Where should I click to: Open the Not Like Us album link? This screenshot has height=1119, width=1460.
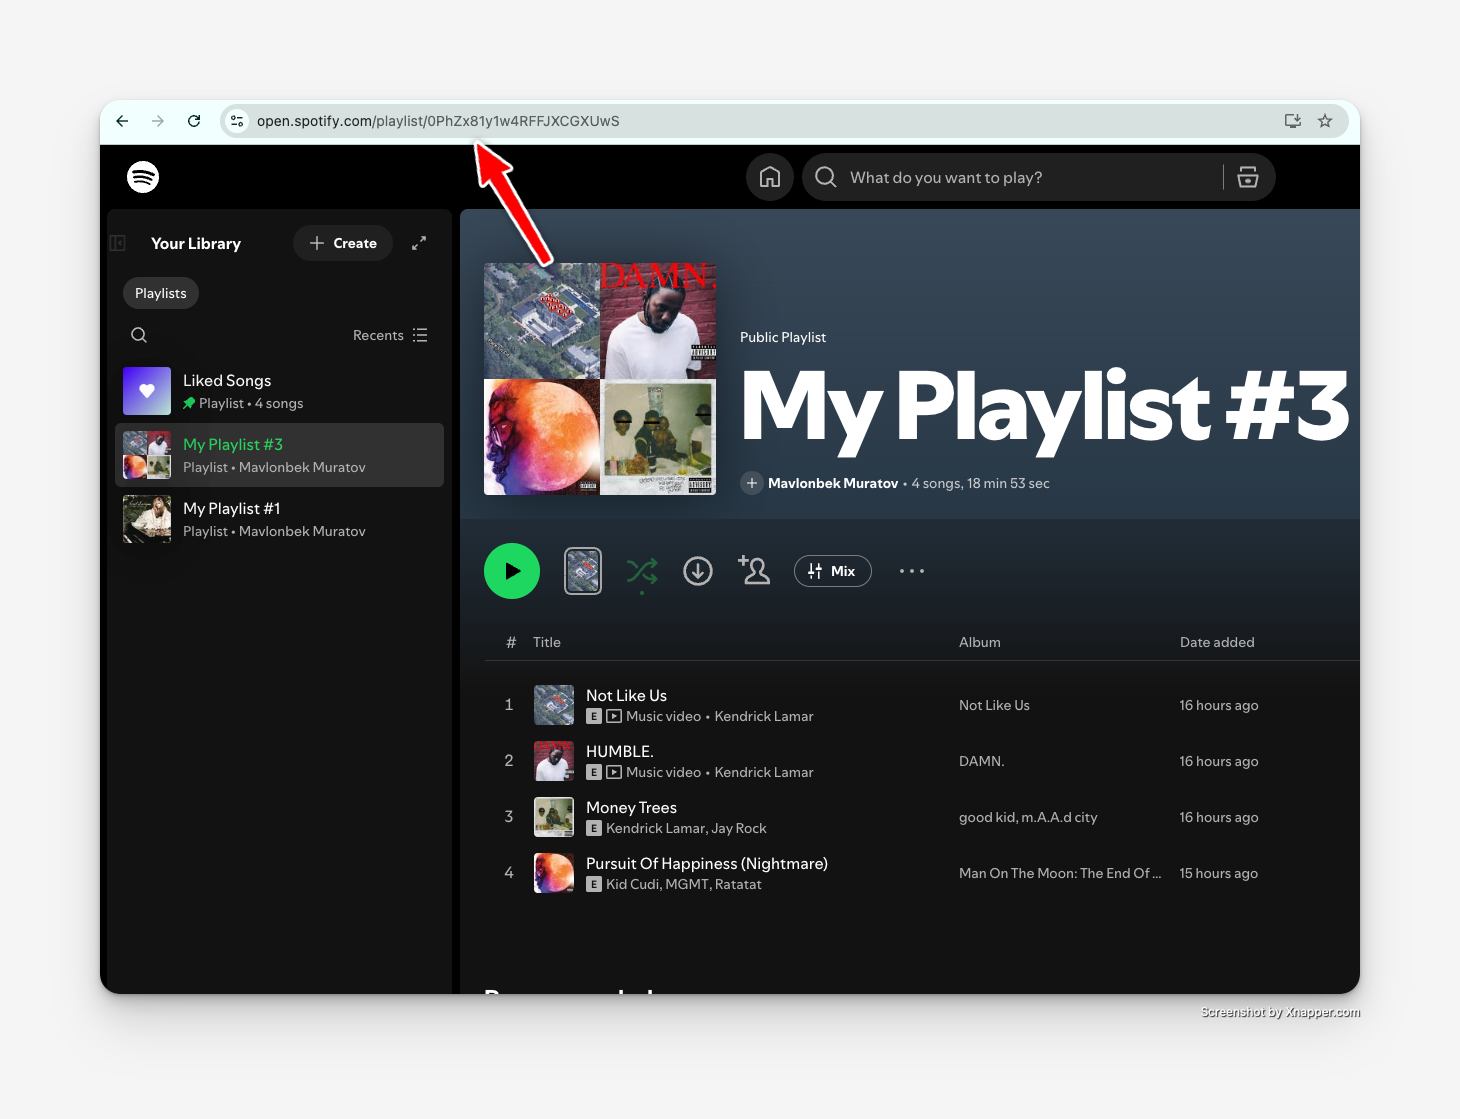tap(994, 705)
